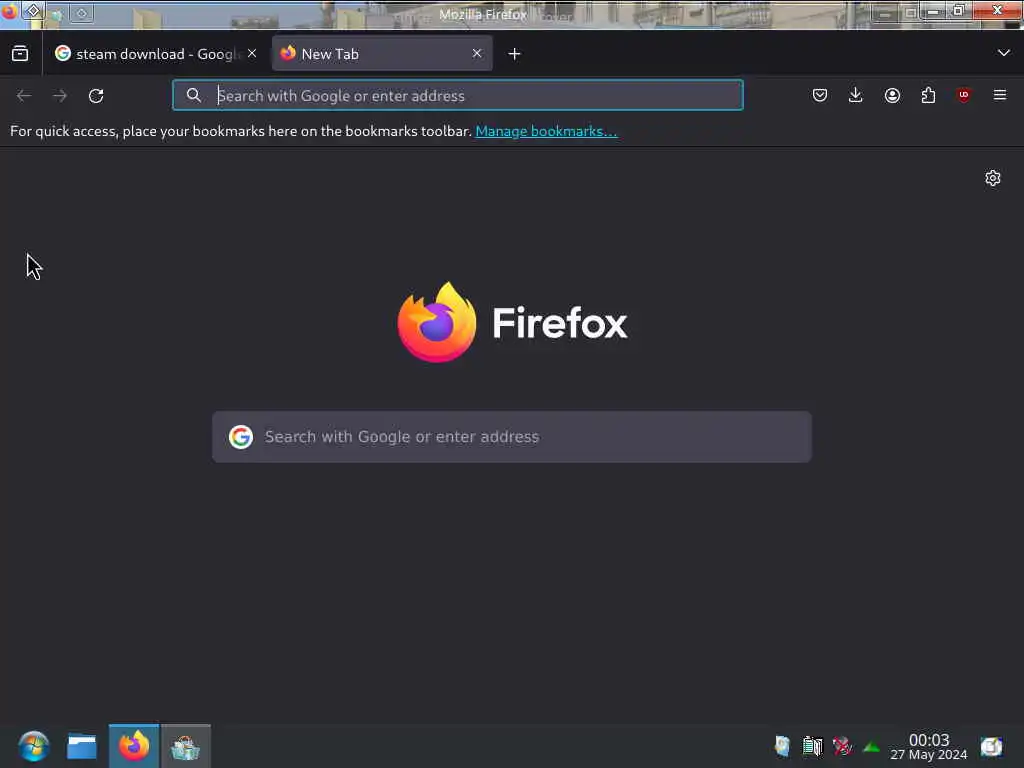Expand the list all tabs chevron

(x=1004, y=53)
